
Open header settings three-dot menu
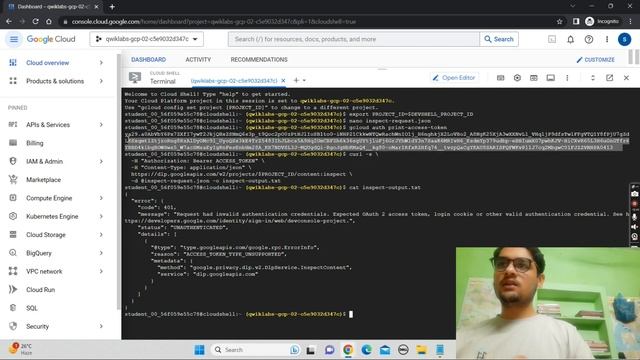(x=607, y=39)
